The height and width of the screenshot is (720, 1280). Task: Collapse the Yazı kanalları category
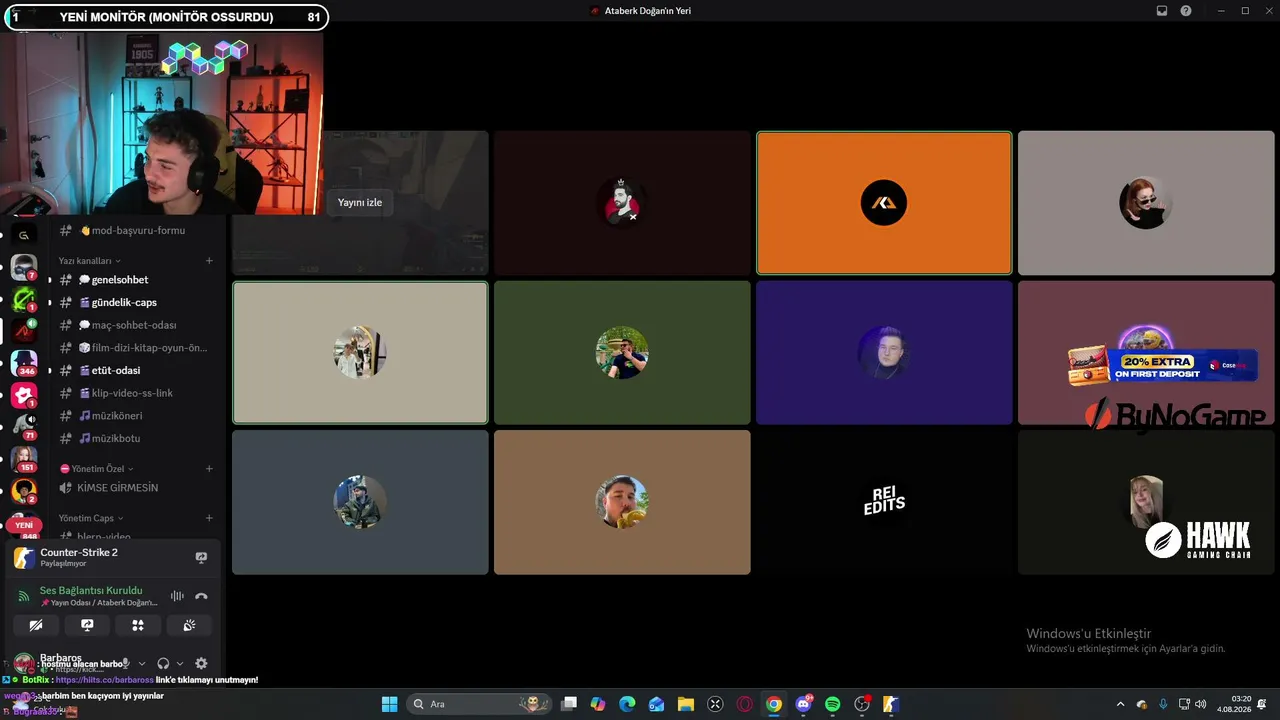[x=89, y=261]
